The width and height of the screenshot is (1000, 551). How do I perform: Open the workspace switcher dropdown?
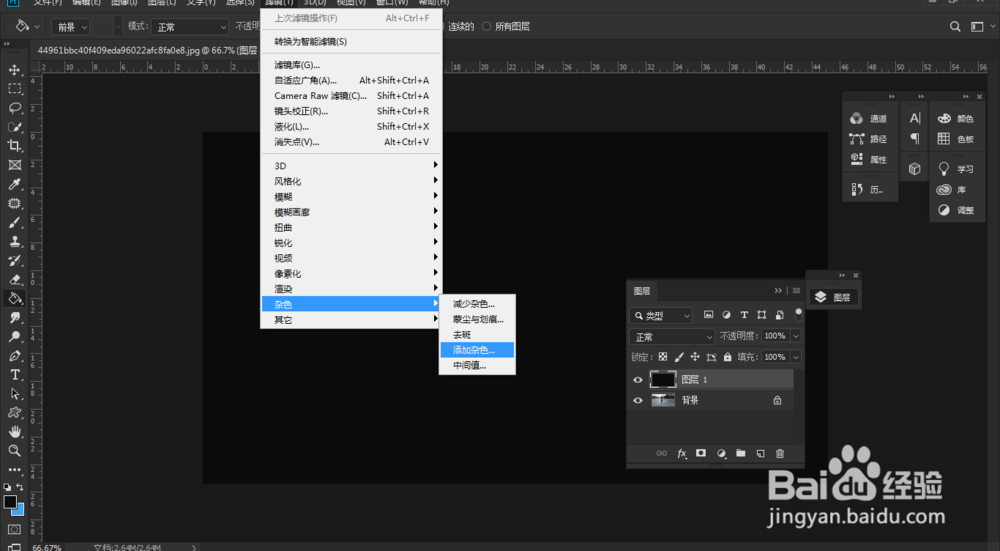[x=982, y=27]
